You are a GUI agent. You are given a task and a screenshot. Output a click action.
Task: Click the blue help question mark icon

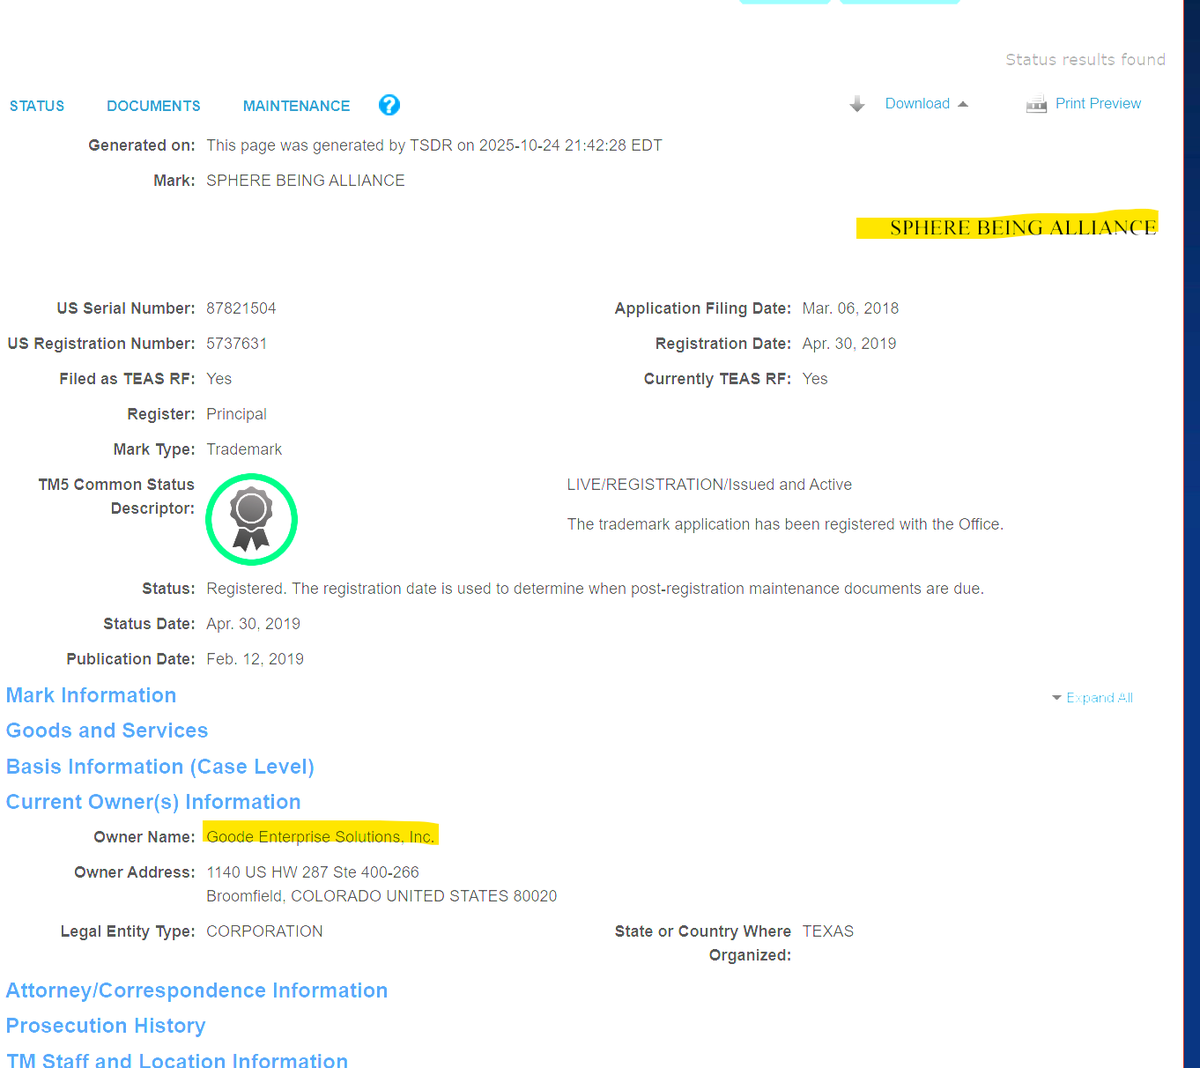coord(389,105)
